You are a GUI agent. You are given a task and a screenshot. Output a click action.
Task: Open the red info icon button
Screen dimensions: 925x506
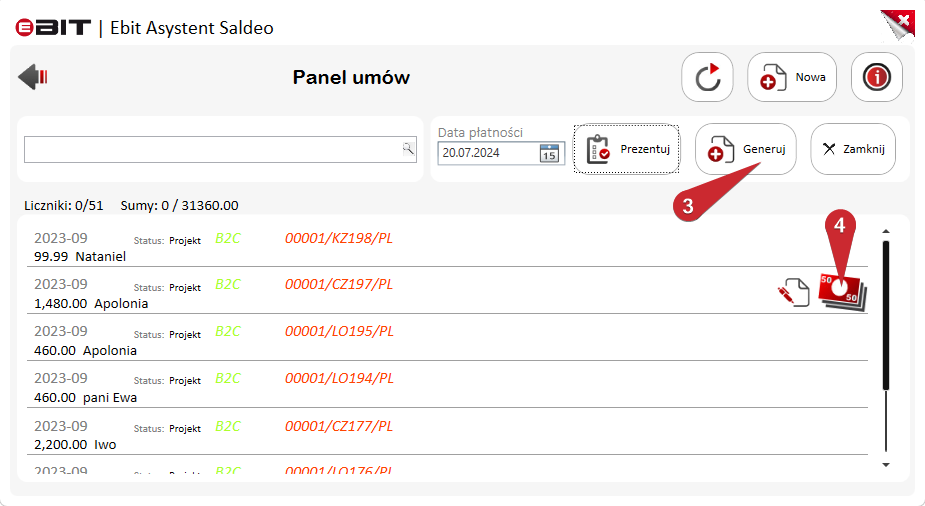(877, 77)
